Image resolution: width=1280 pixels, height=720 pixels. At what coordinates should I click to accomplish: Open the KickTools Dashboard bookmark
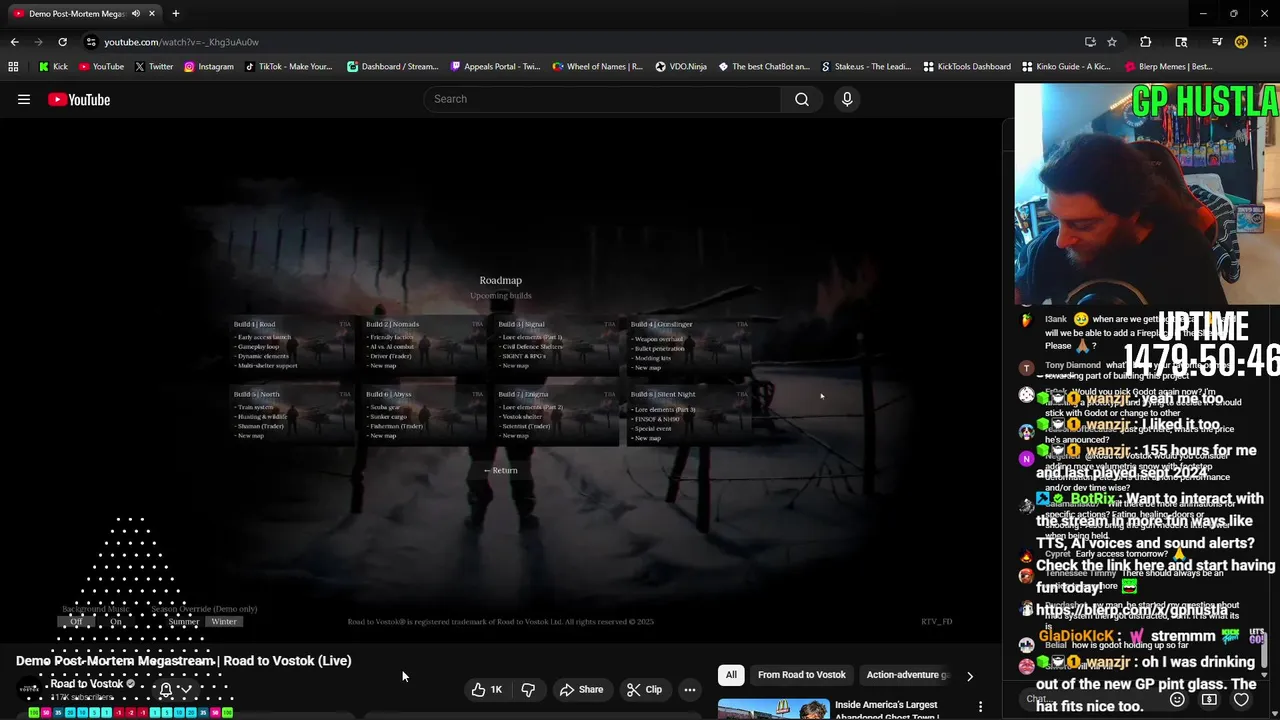[967, 67]
